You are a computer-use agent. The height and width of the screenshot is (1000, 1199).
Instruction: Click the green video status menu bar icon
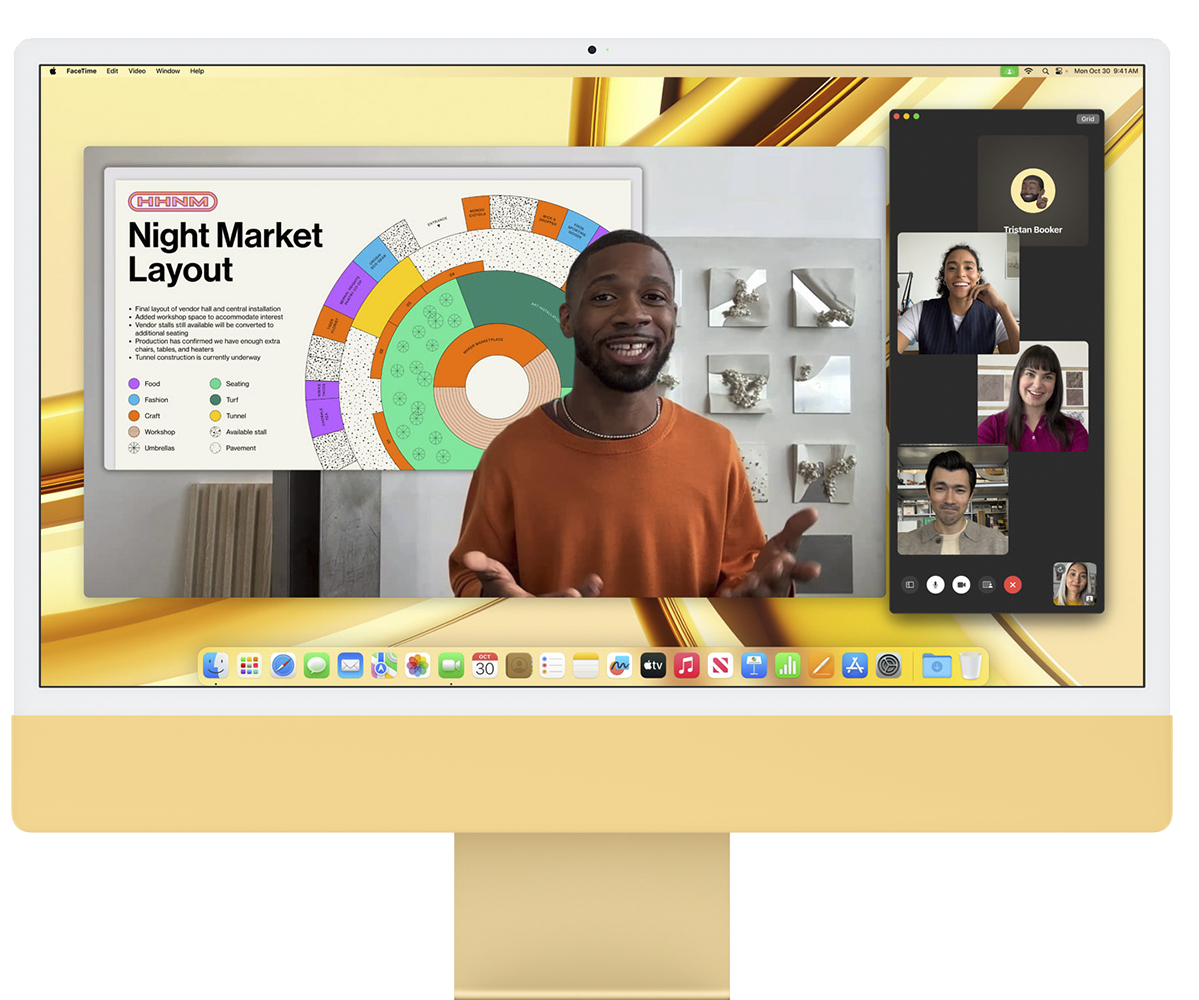point(1009,71)
